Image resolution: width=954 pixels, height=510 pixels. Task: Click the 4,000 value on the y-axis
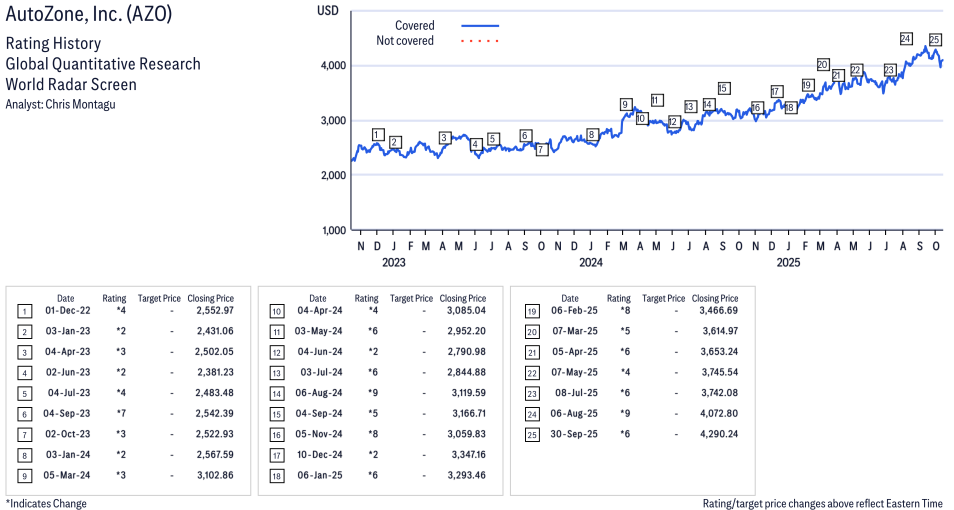point(332,66)
